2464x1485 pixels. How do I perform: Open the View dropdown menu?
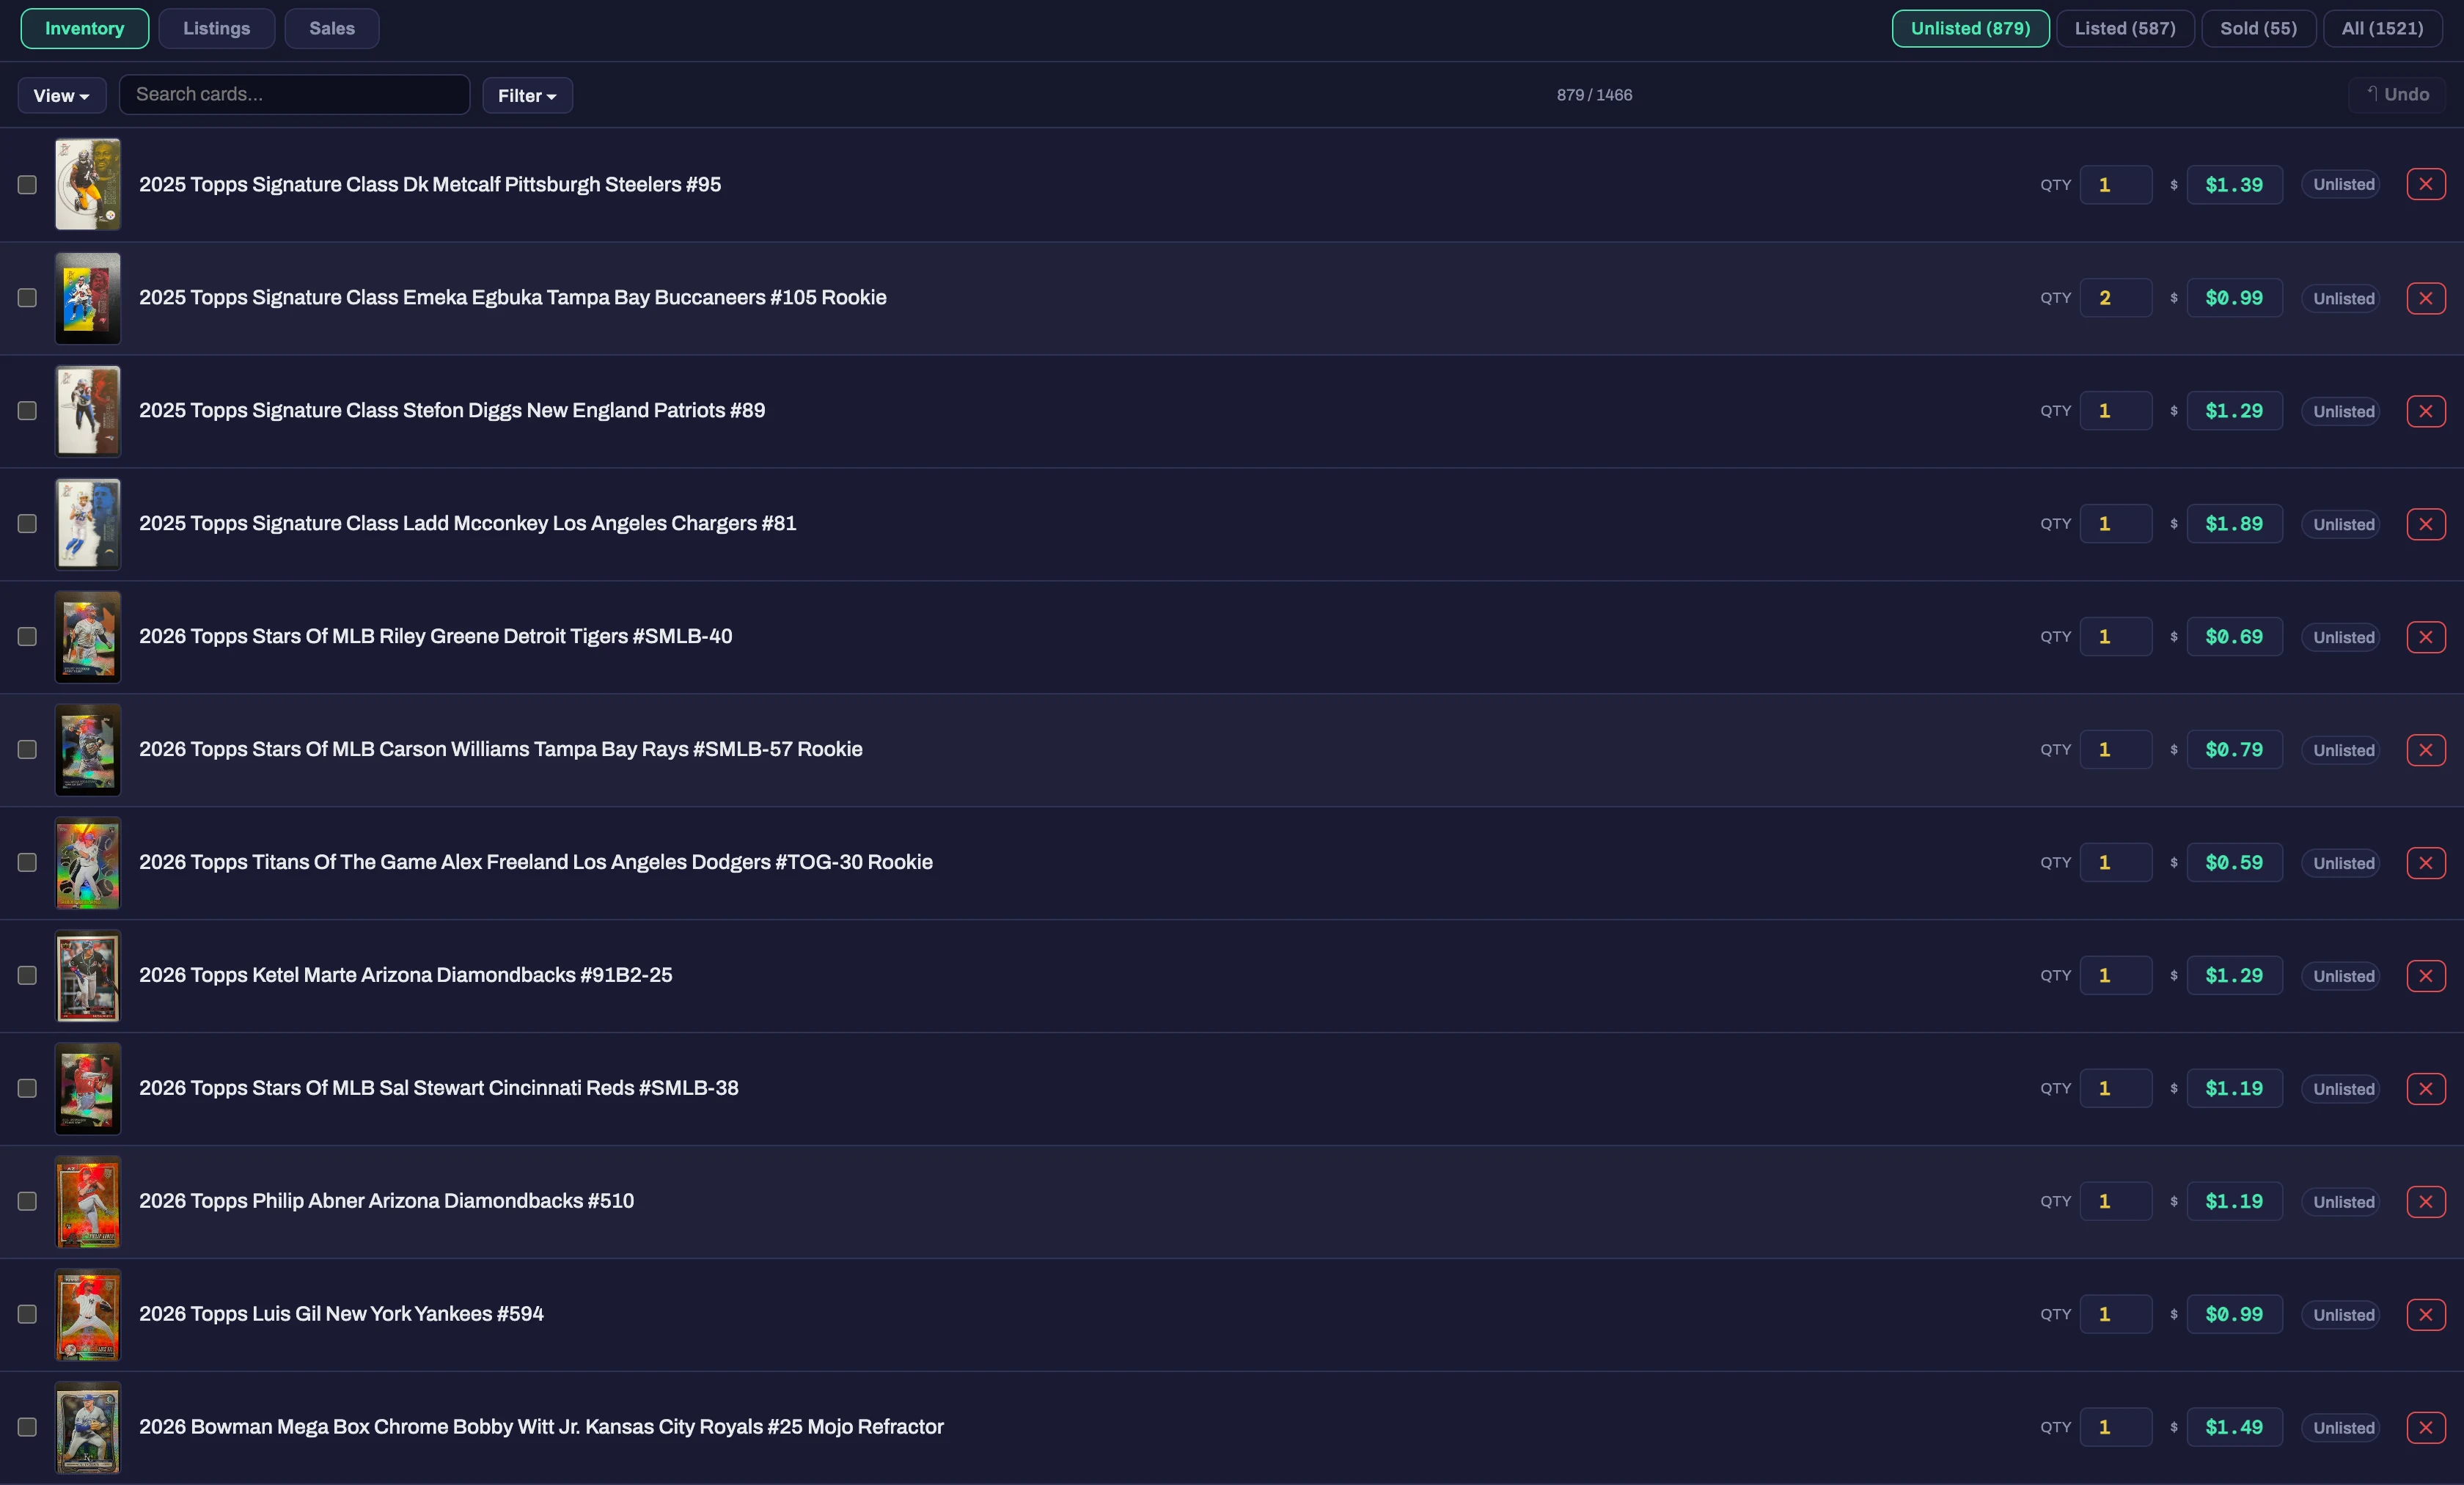[61, 96]
